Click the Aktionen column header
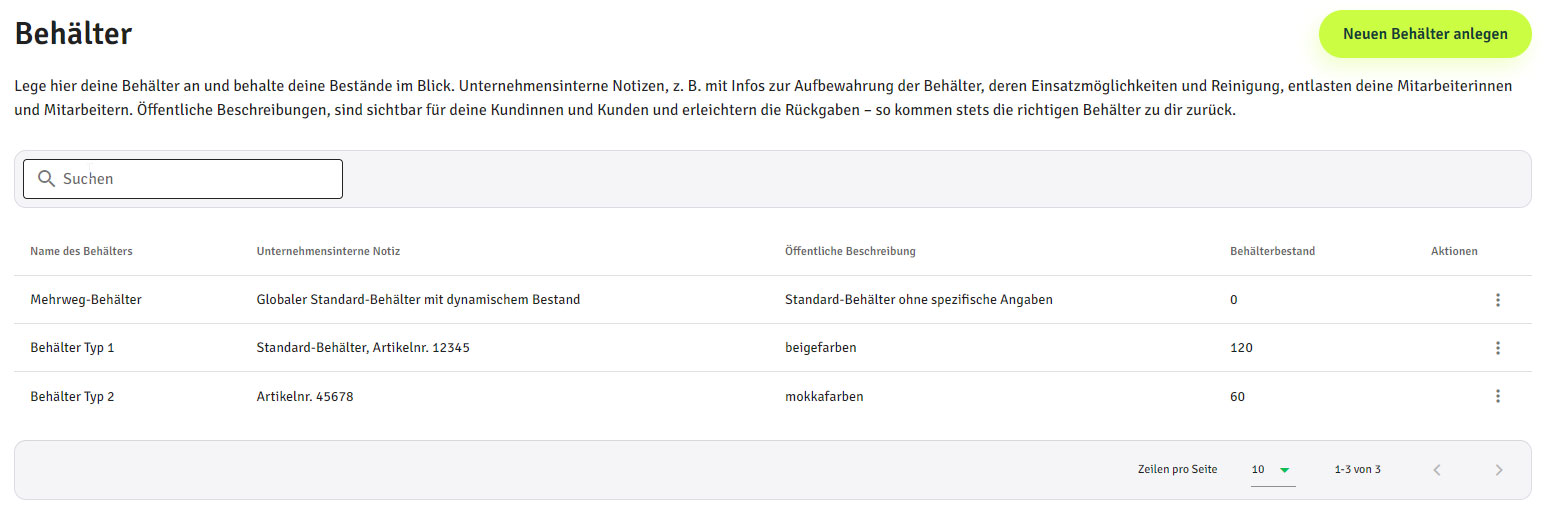The width and height of the screenshot is (1552, 522). pyautogui.click(x=1453, y=251)
